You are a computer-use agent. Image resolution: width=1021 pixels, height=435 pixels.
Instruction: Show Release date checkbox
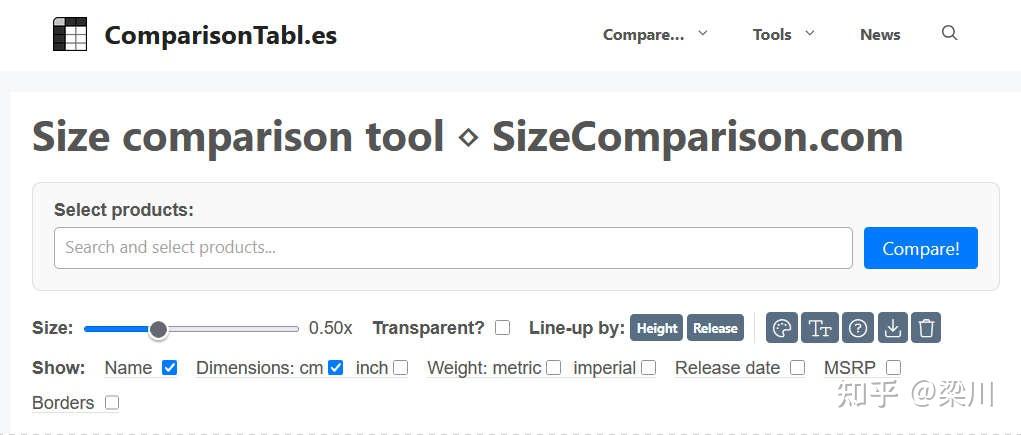coord(797,368)
